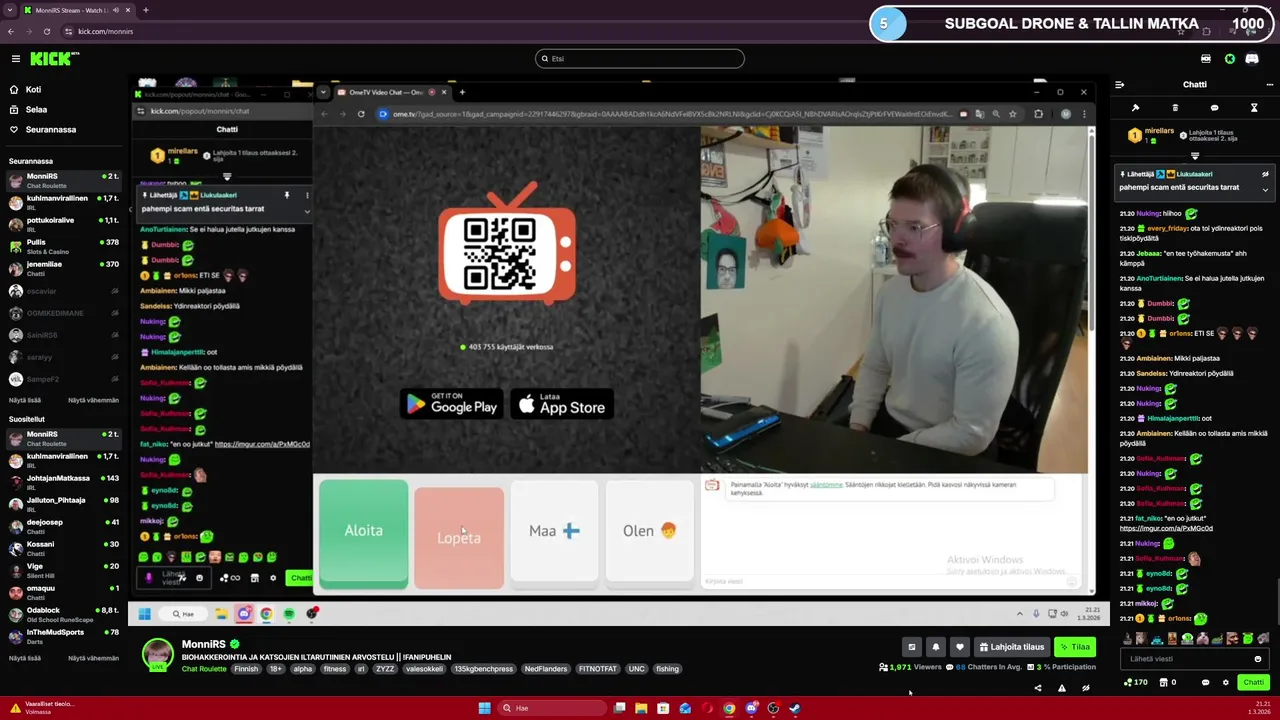Open the Kick shop icon with 0
This screenshot has width=1280, height=720.
pos(1167,682)
